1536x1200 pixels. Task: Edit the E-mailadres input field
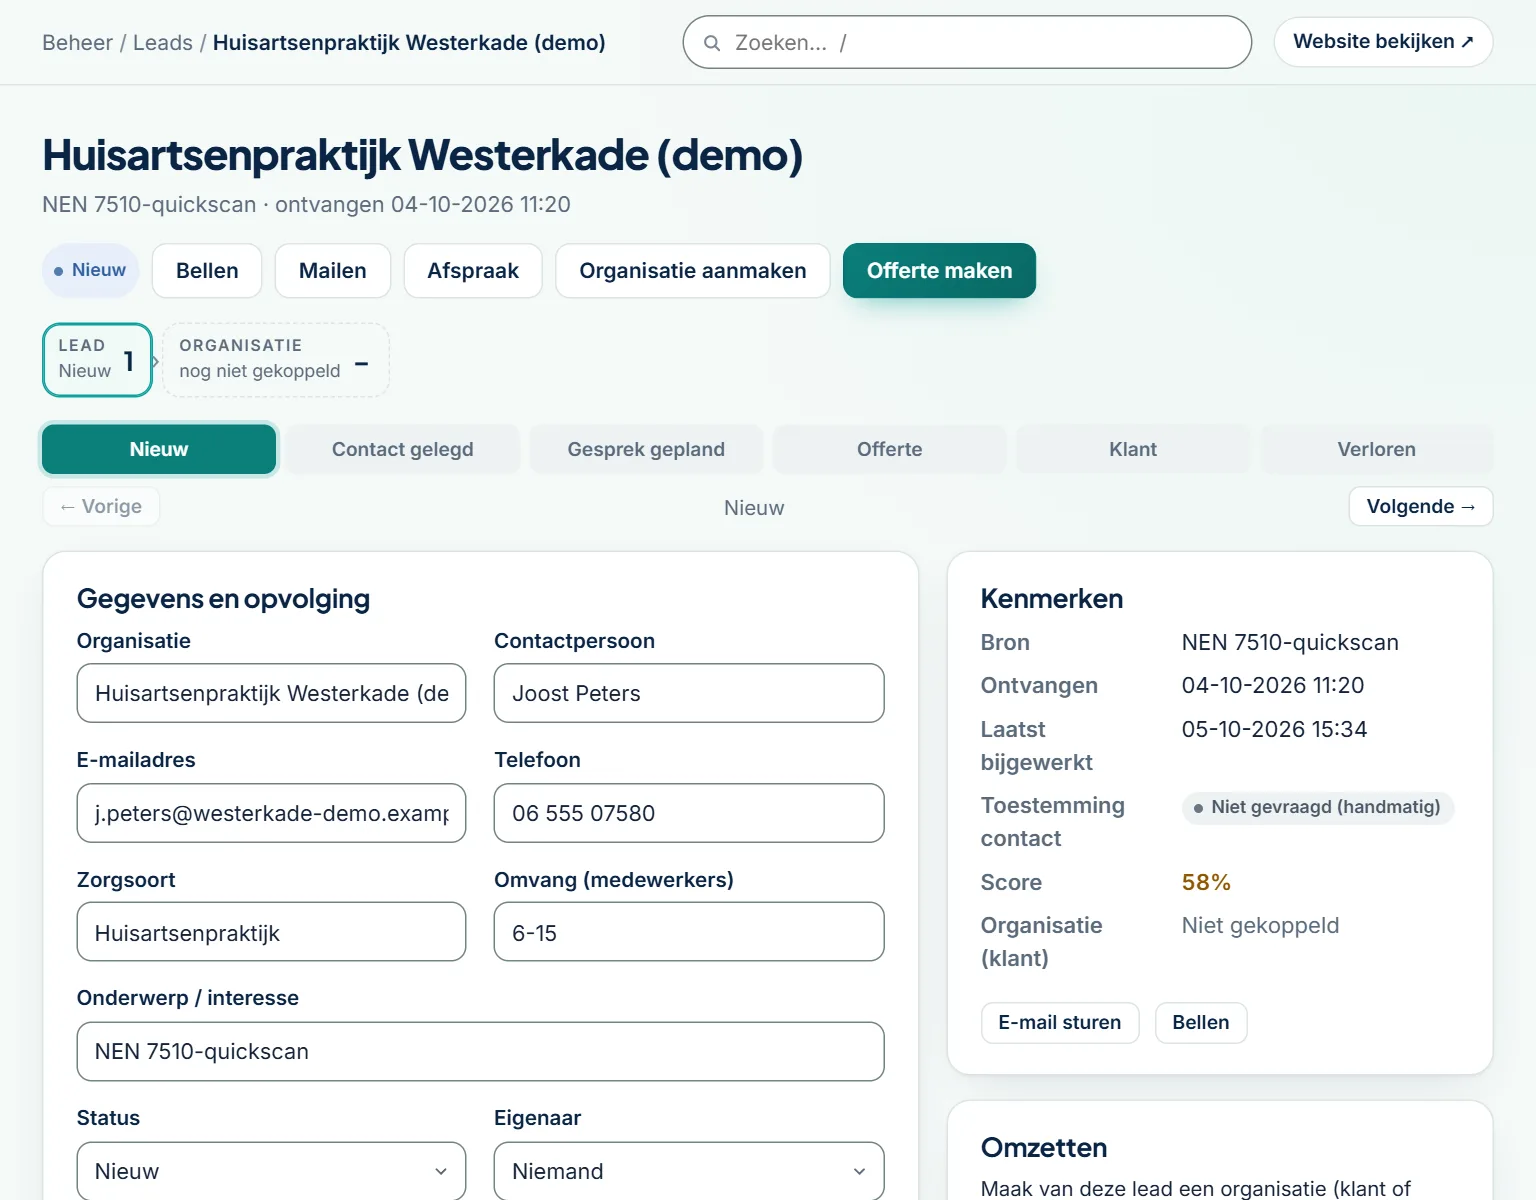tap(271, 813)
